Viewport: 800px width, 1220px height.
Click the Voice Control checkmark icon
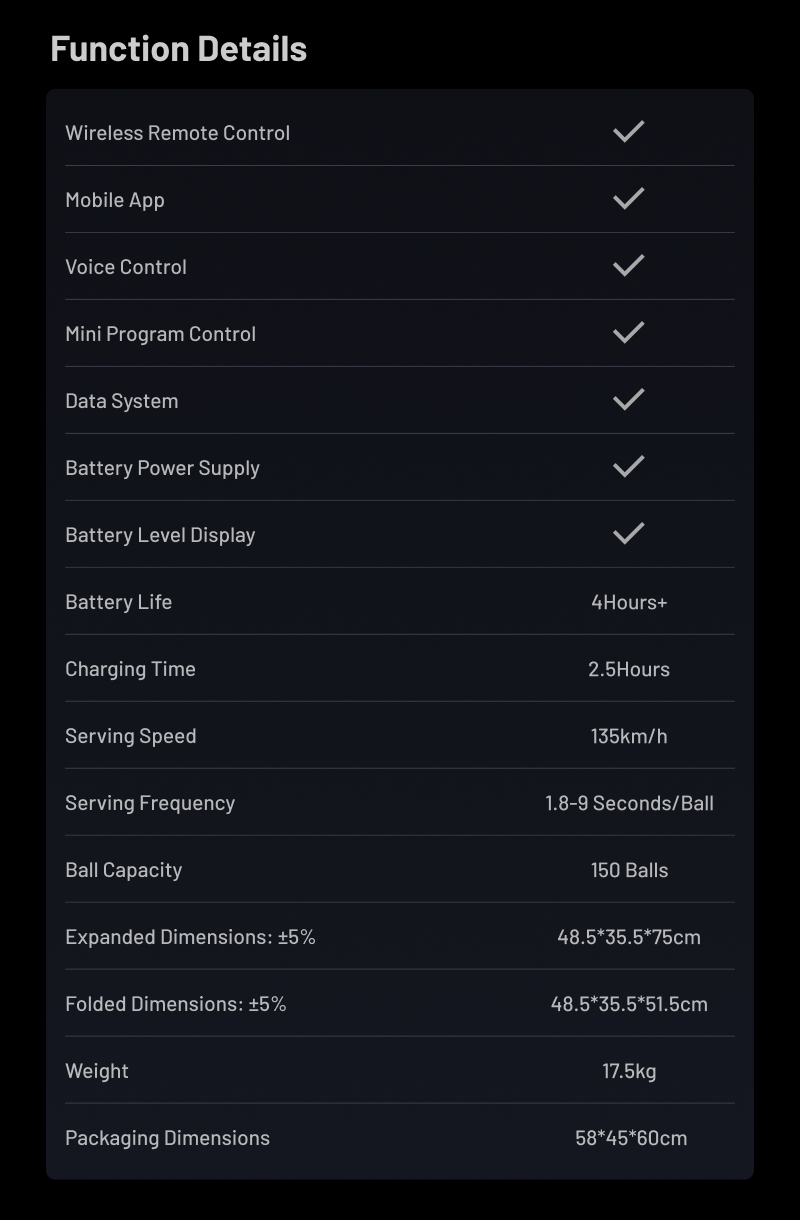click(628, 266)
